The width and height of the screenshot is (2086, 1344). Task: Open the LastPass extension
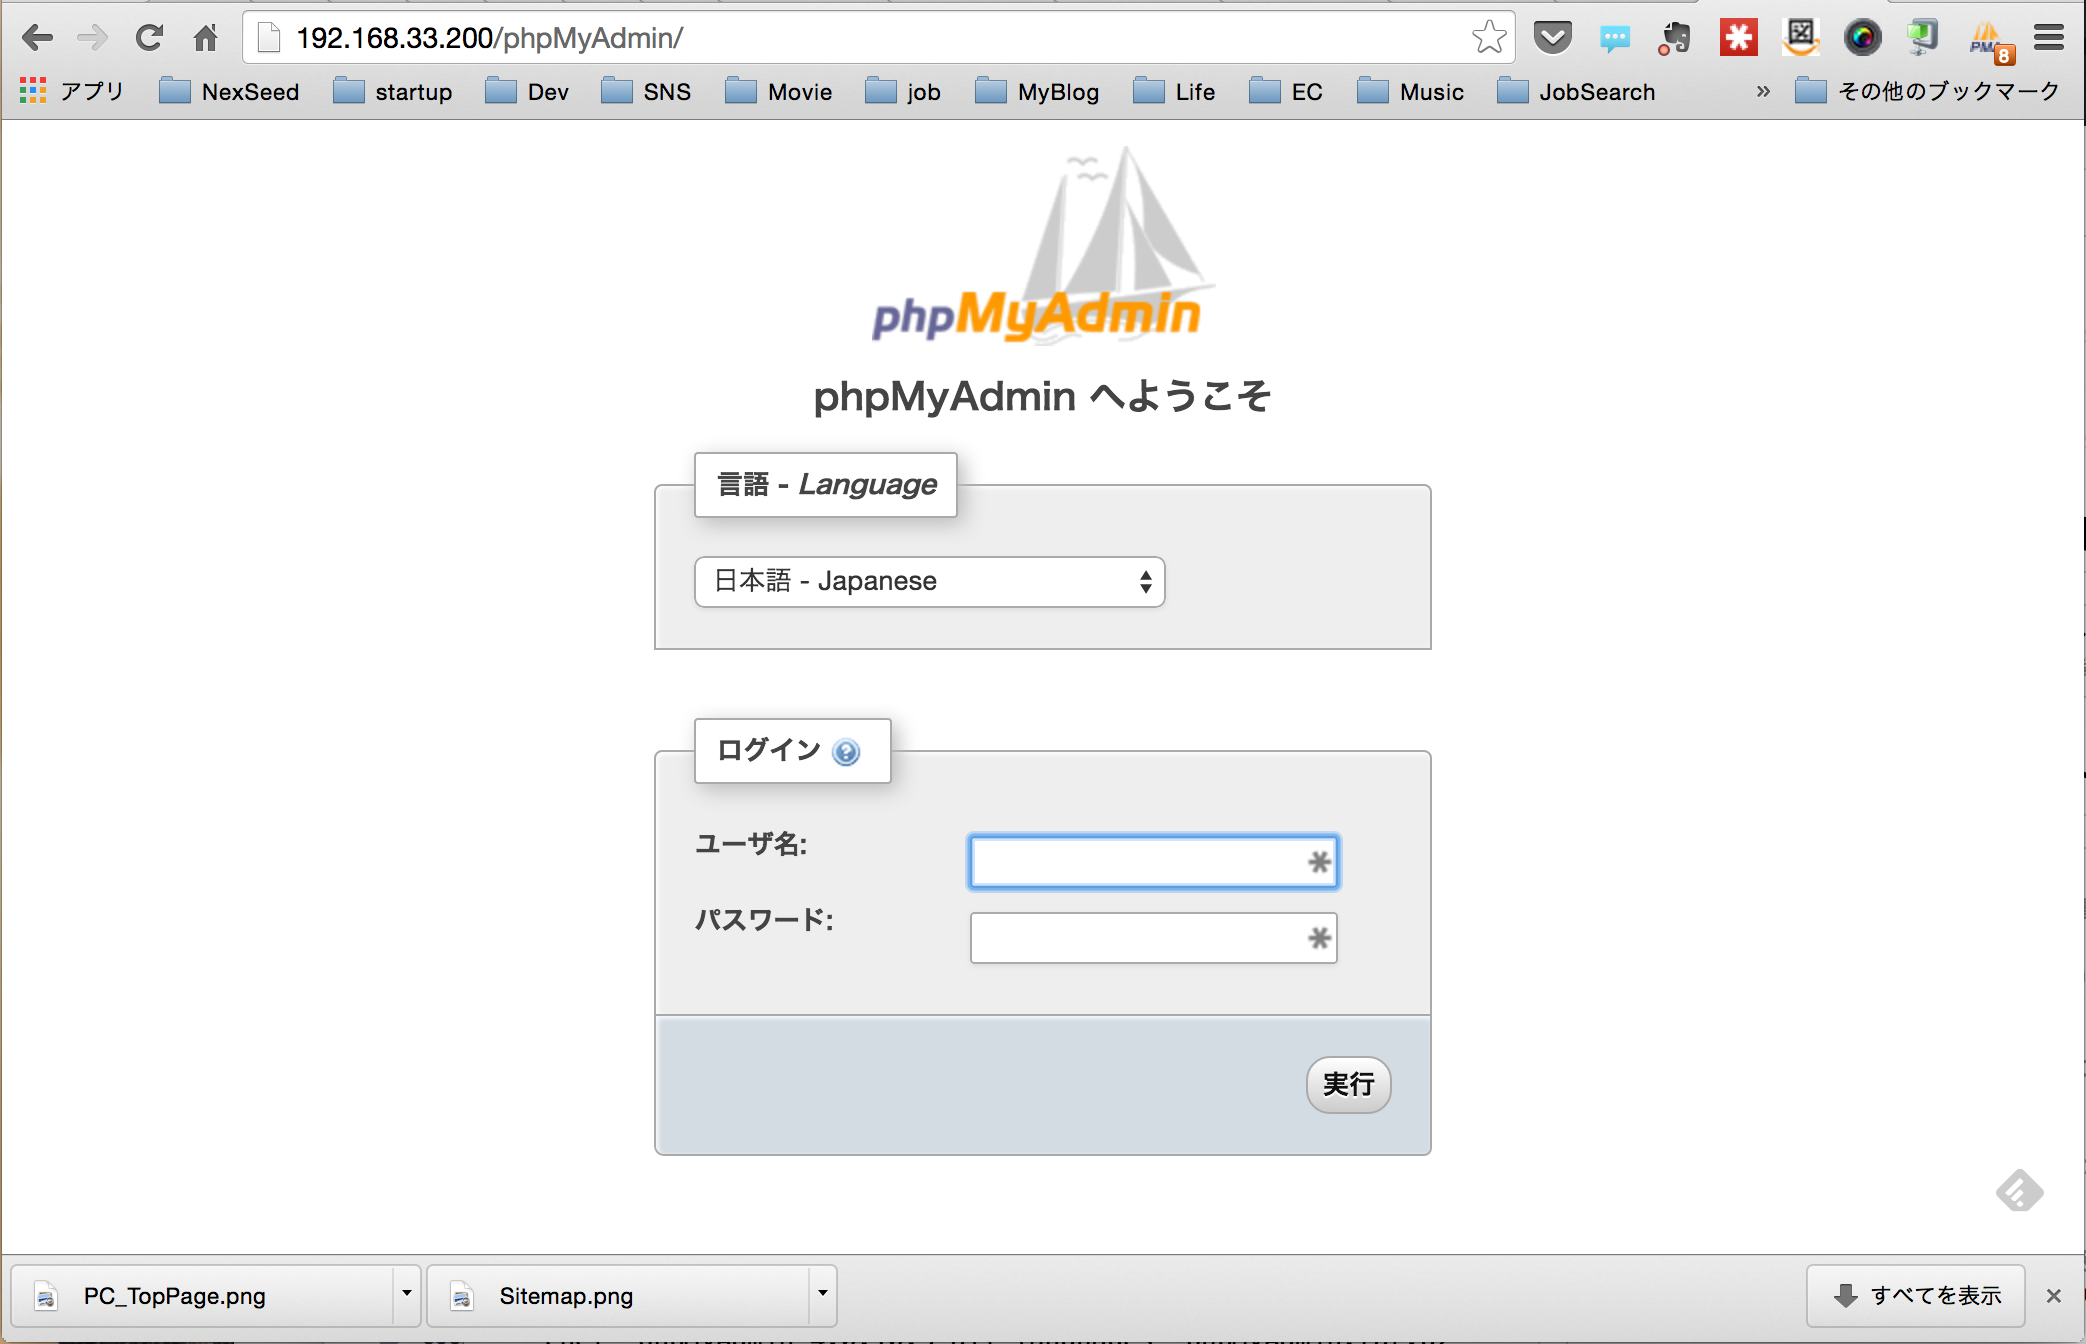click(x=1738, y=37)
